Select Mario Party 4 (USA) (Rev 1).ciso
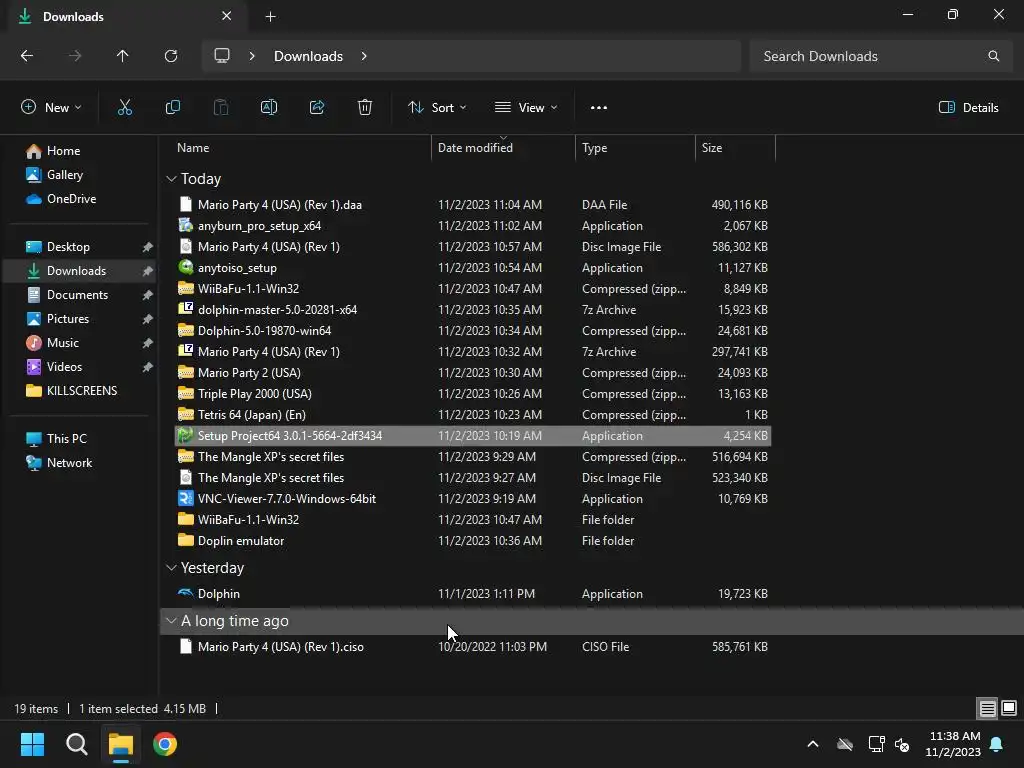Viewport: 1024px width, 768px height. coord(473,647)
